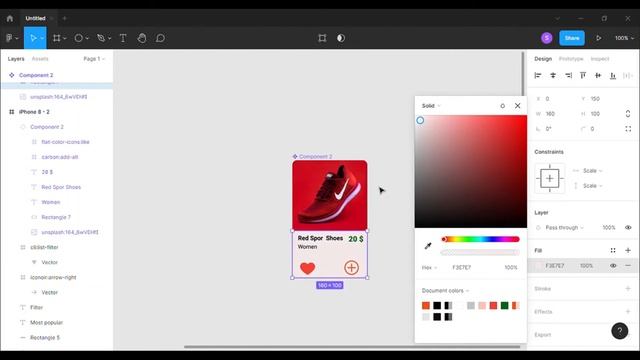Switch to the Inspect tab

(x=600, y=59)
